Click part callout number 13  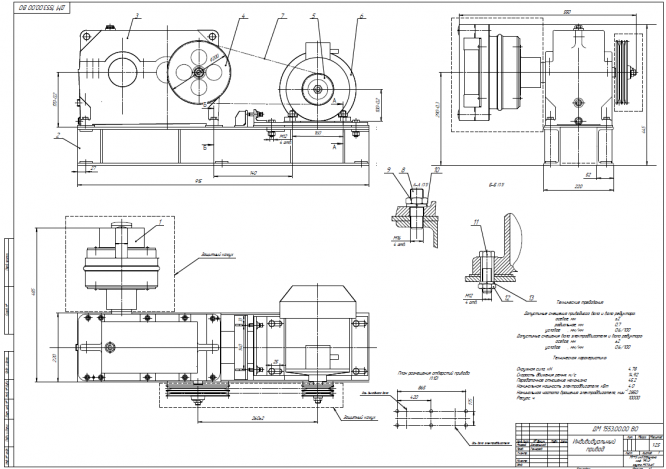(531, 298)
